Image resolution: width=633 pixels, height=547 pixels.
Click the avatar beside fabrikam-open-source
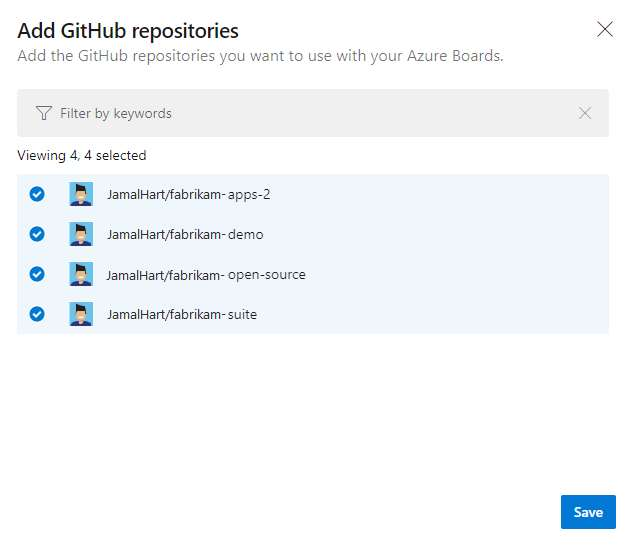coord(81,274)
